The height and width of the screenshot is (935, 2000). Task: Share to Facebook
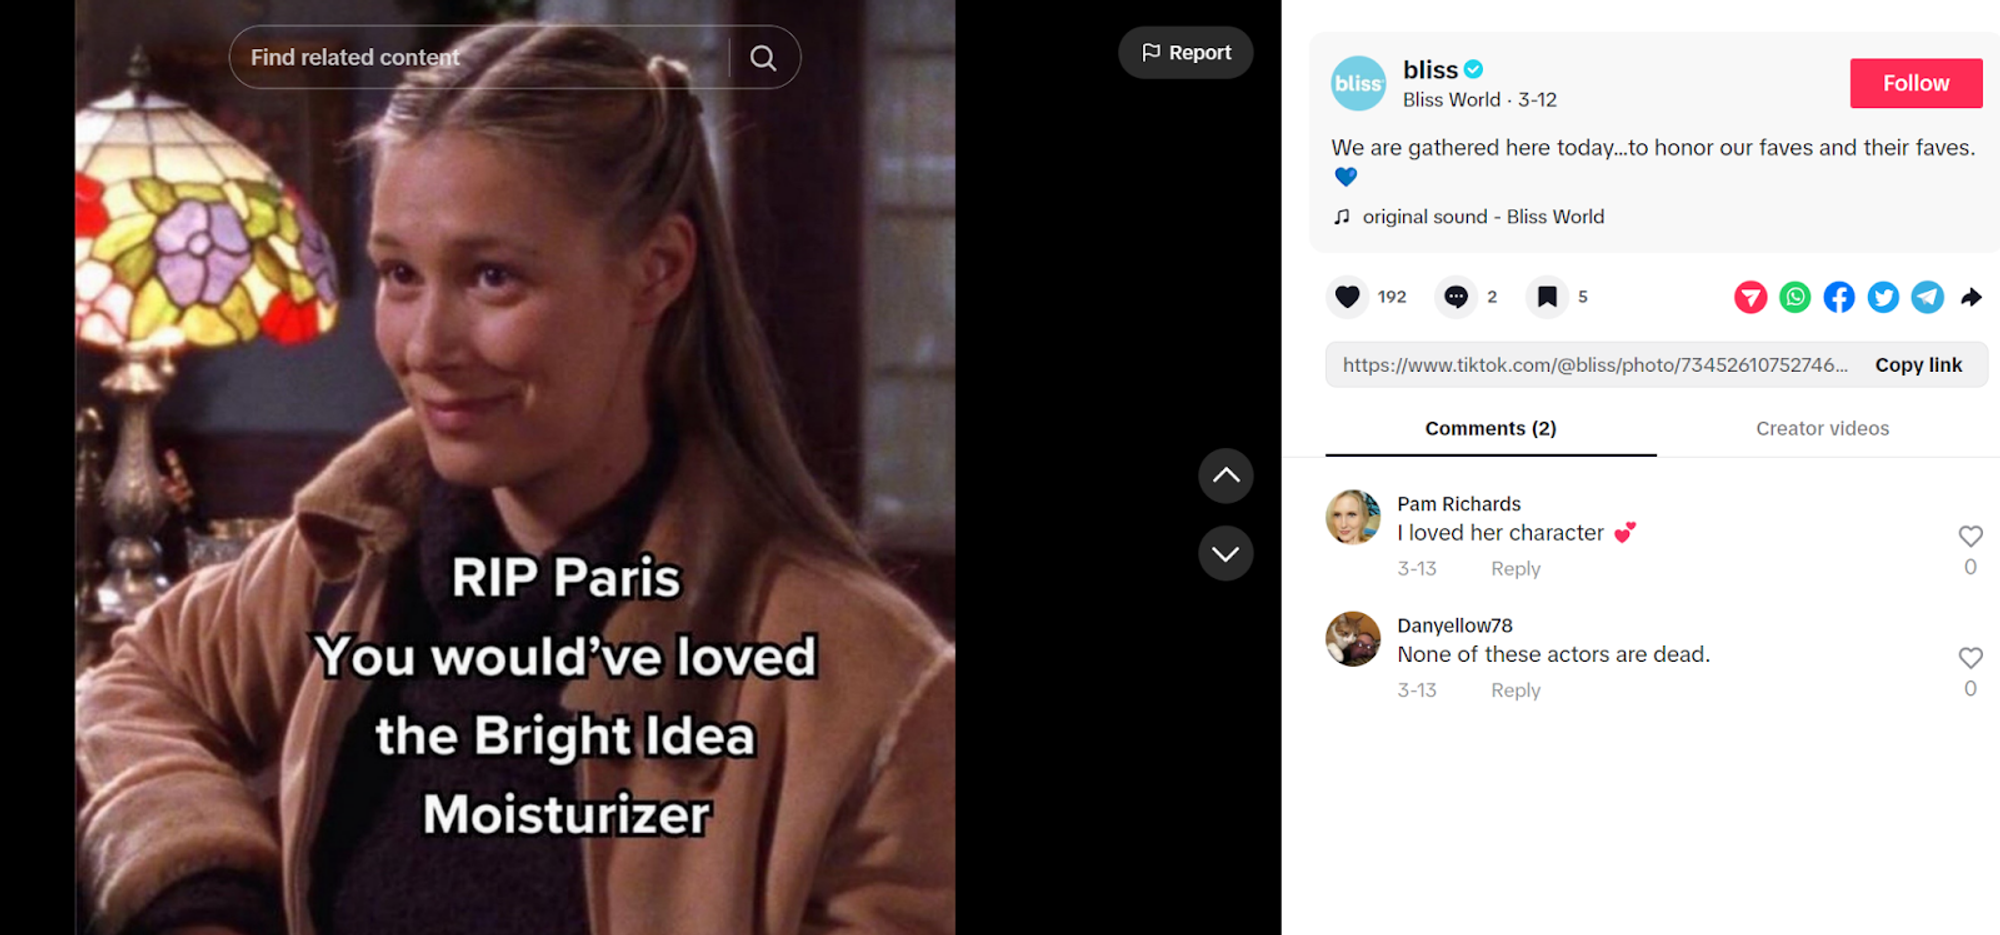tap(1839, 297)
